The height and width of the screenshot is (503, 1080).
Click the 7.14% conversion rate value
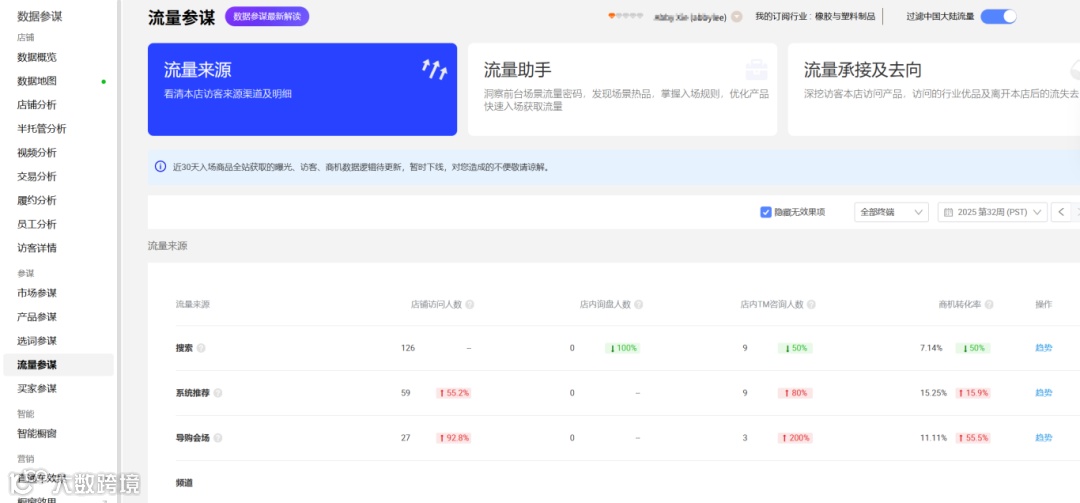(931, 348)
